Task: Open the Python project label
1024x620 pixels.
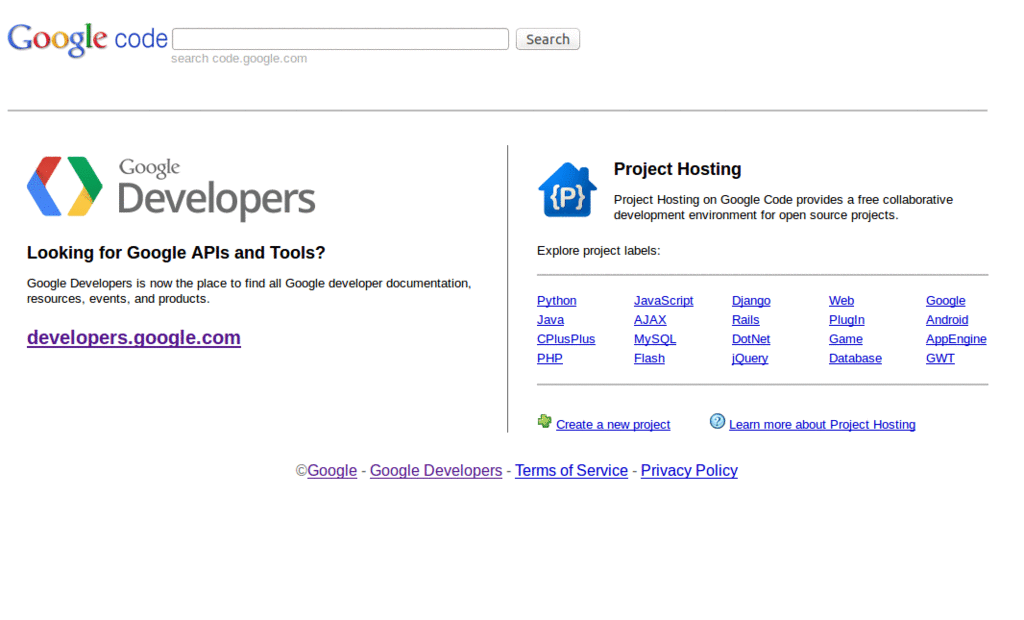Action: point(556,301)
